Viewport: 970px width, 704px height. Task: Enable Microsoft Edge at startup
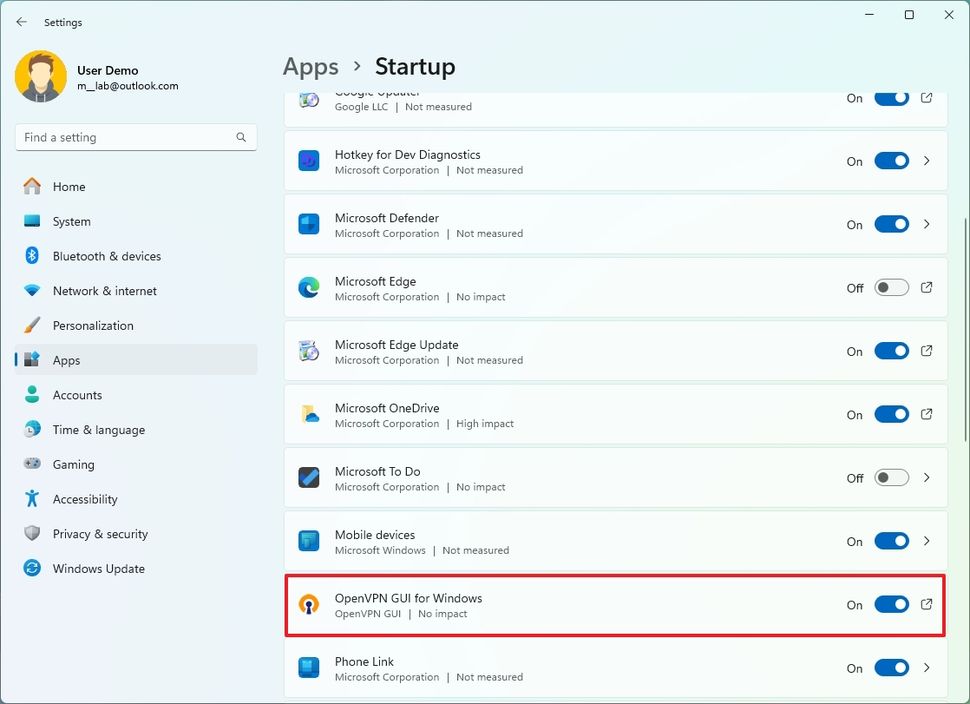[x=891, y=288]
